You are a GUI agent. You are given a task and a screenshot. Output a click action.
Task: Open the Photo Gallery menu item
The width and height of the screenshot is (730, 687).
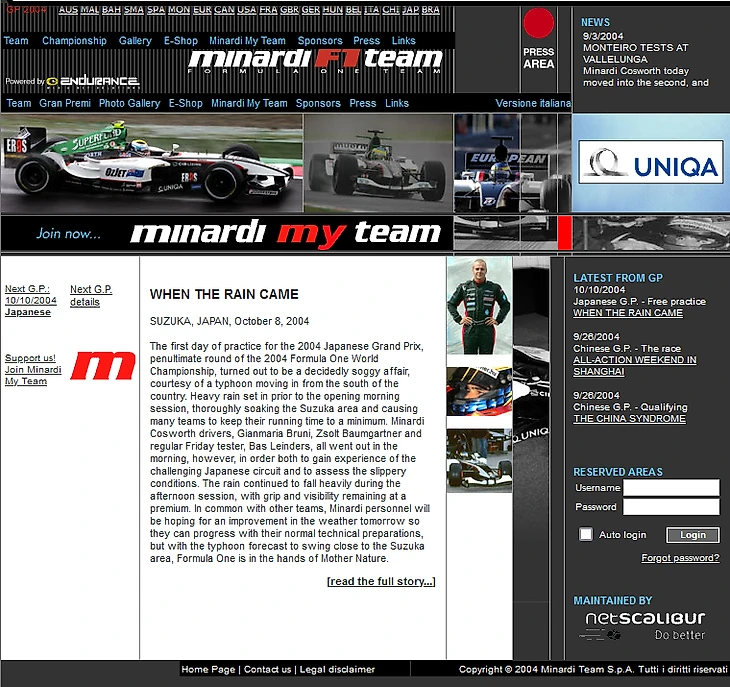click(129, 103)
